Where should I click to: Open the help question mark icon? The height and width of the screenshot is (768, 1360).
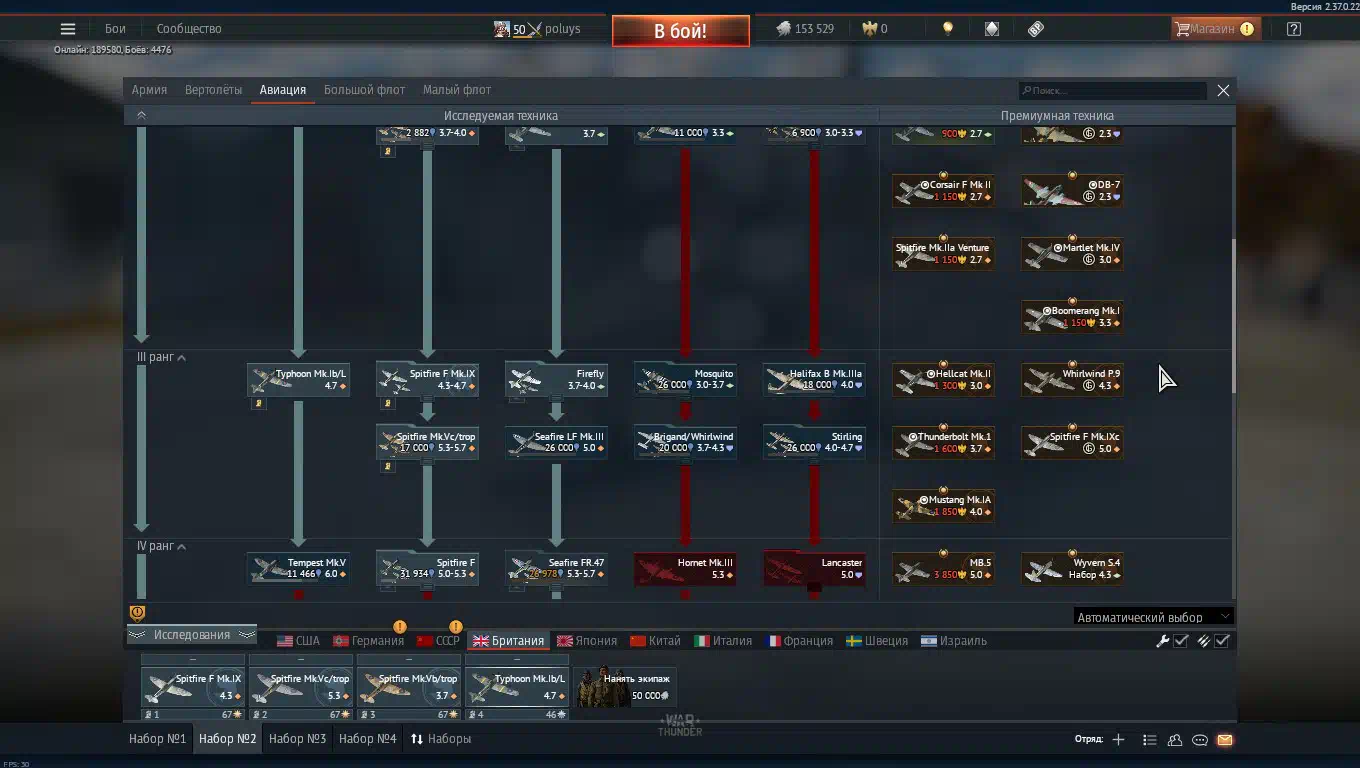[1294, 29]
